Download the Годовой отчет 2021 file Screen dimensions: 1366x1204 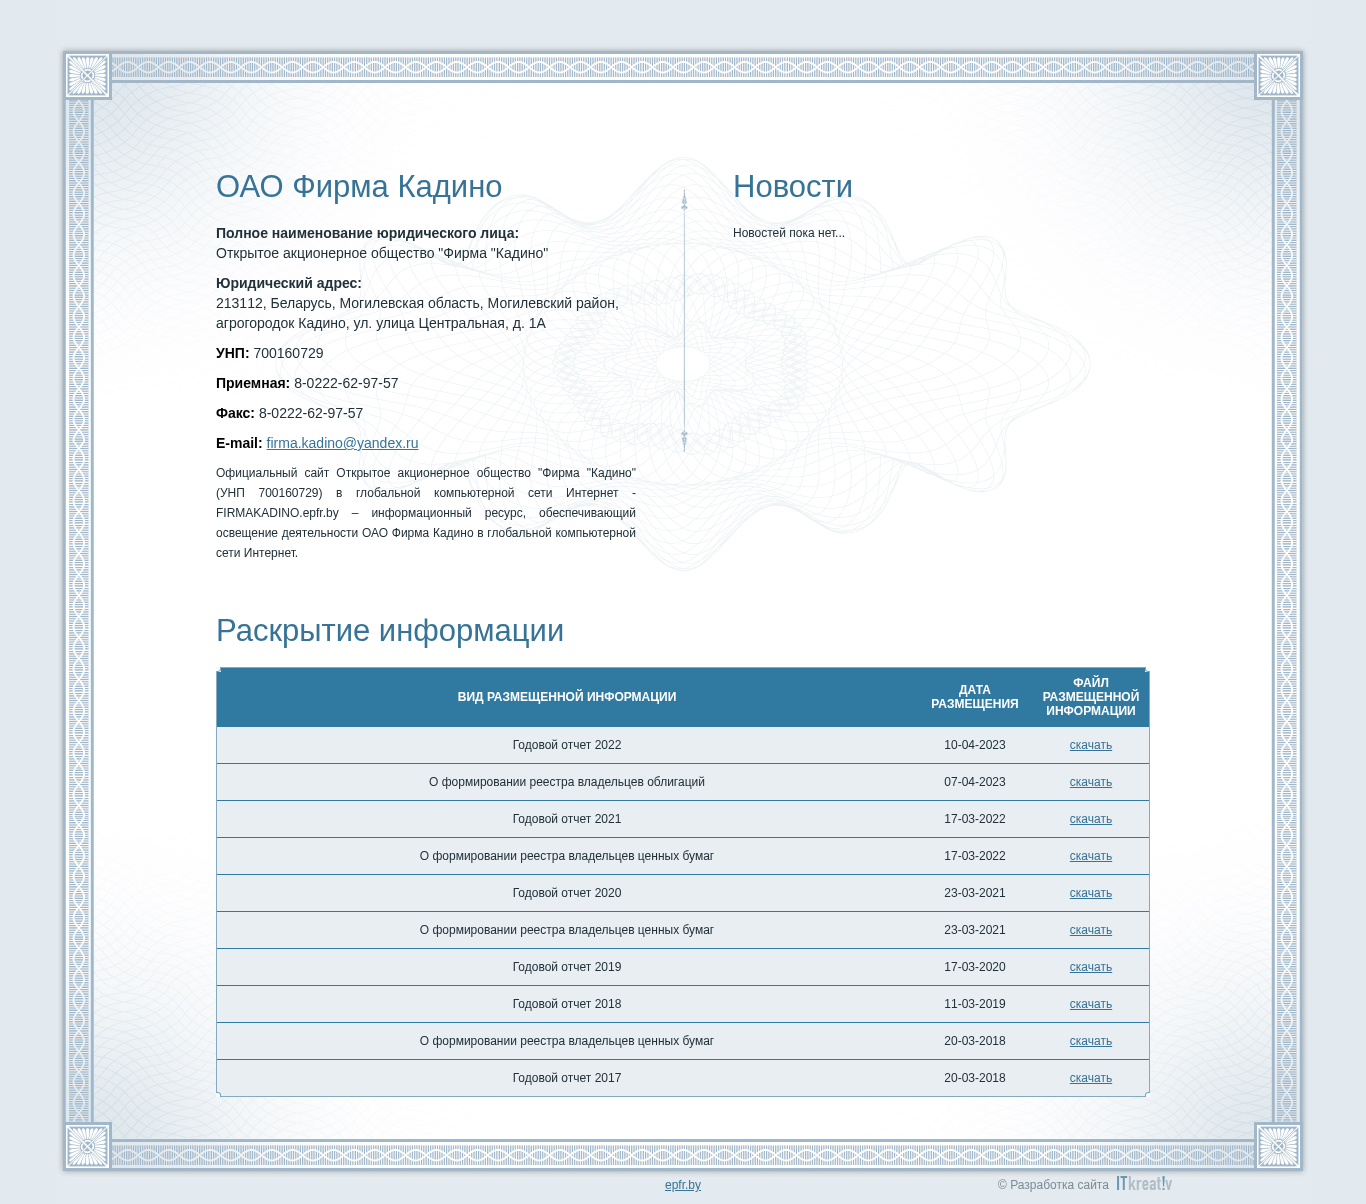[x=1090, y=819]
